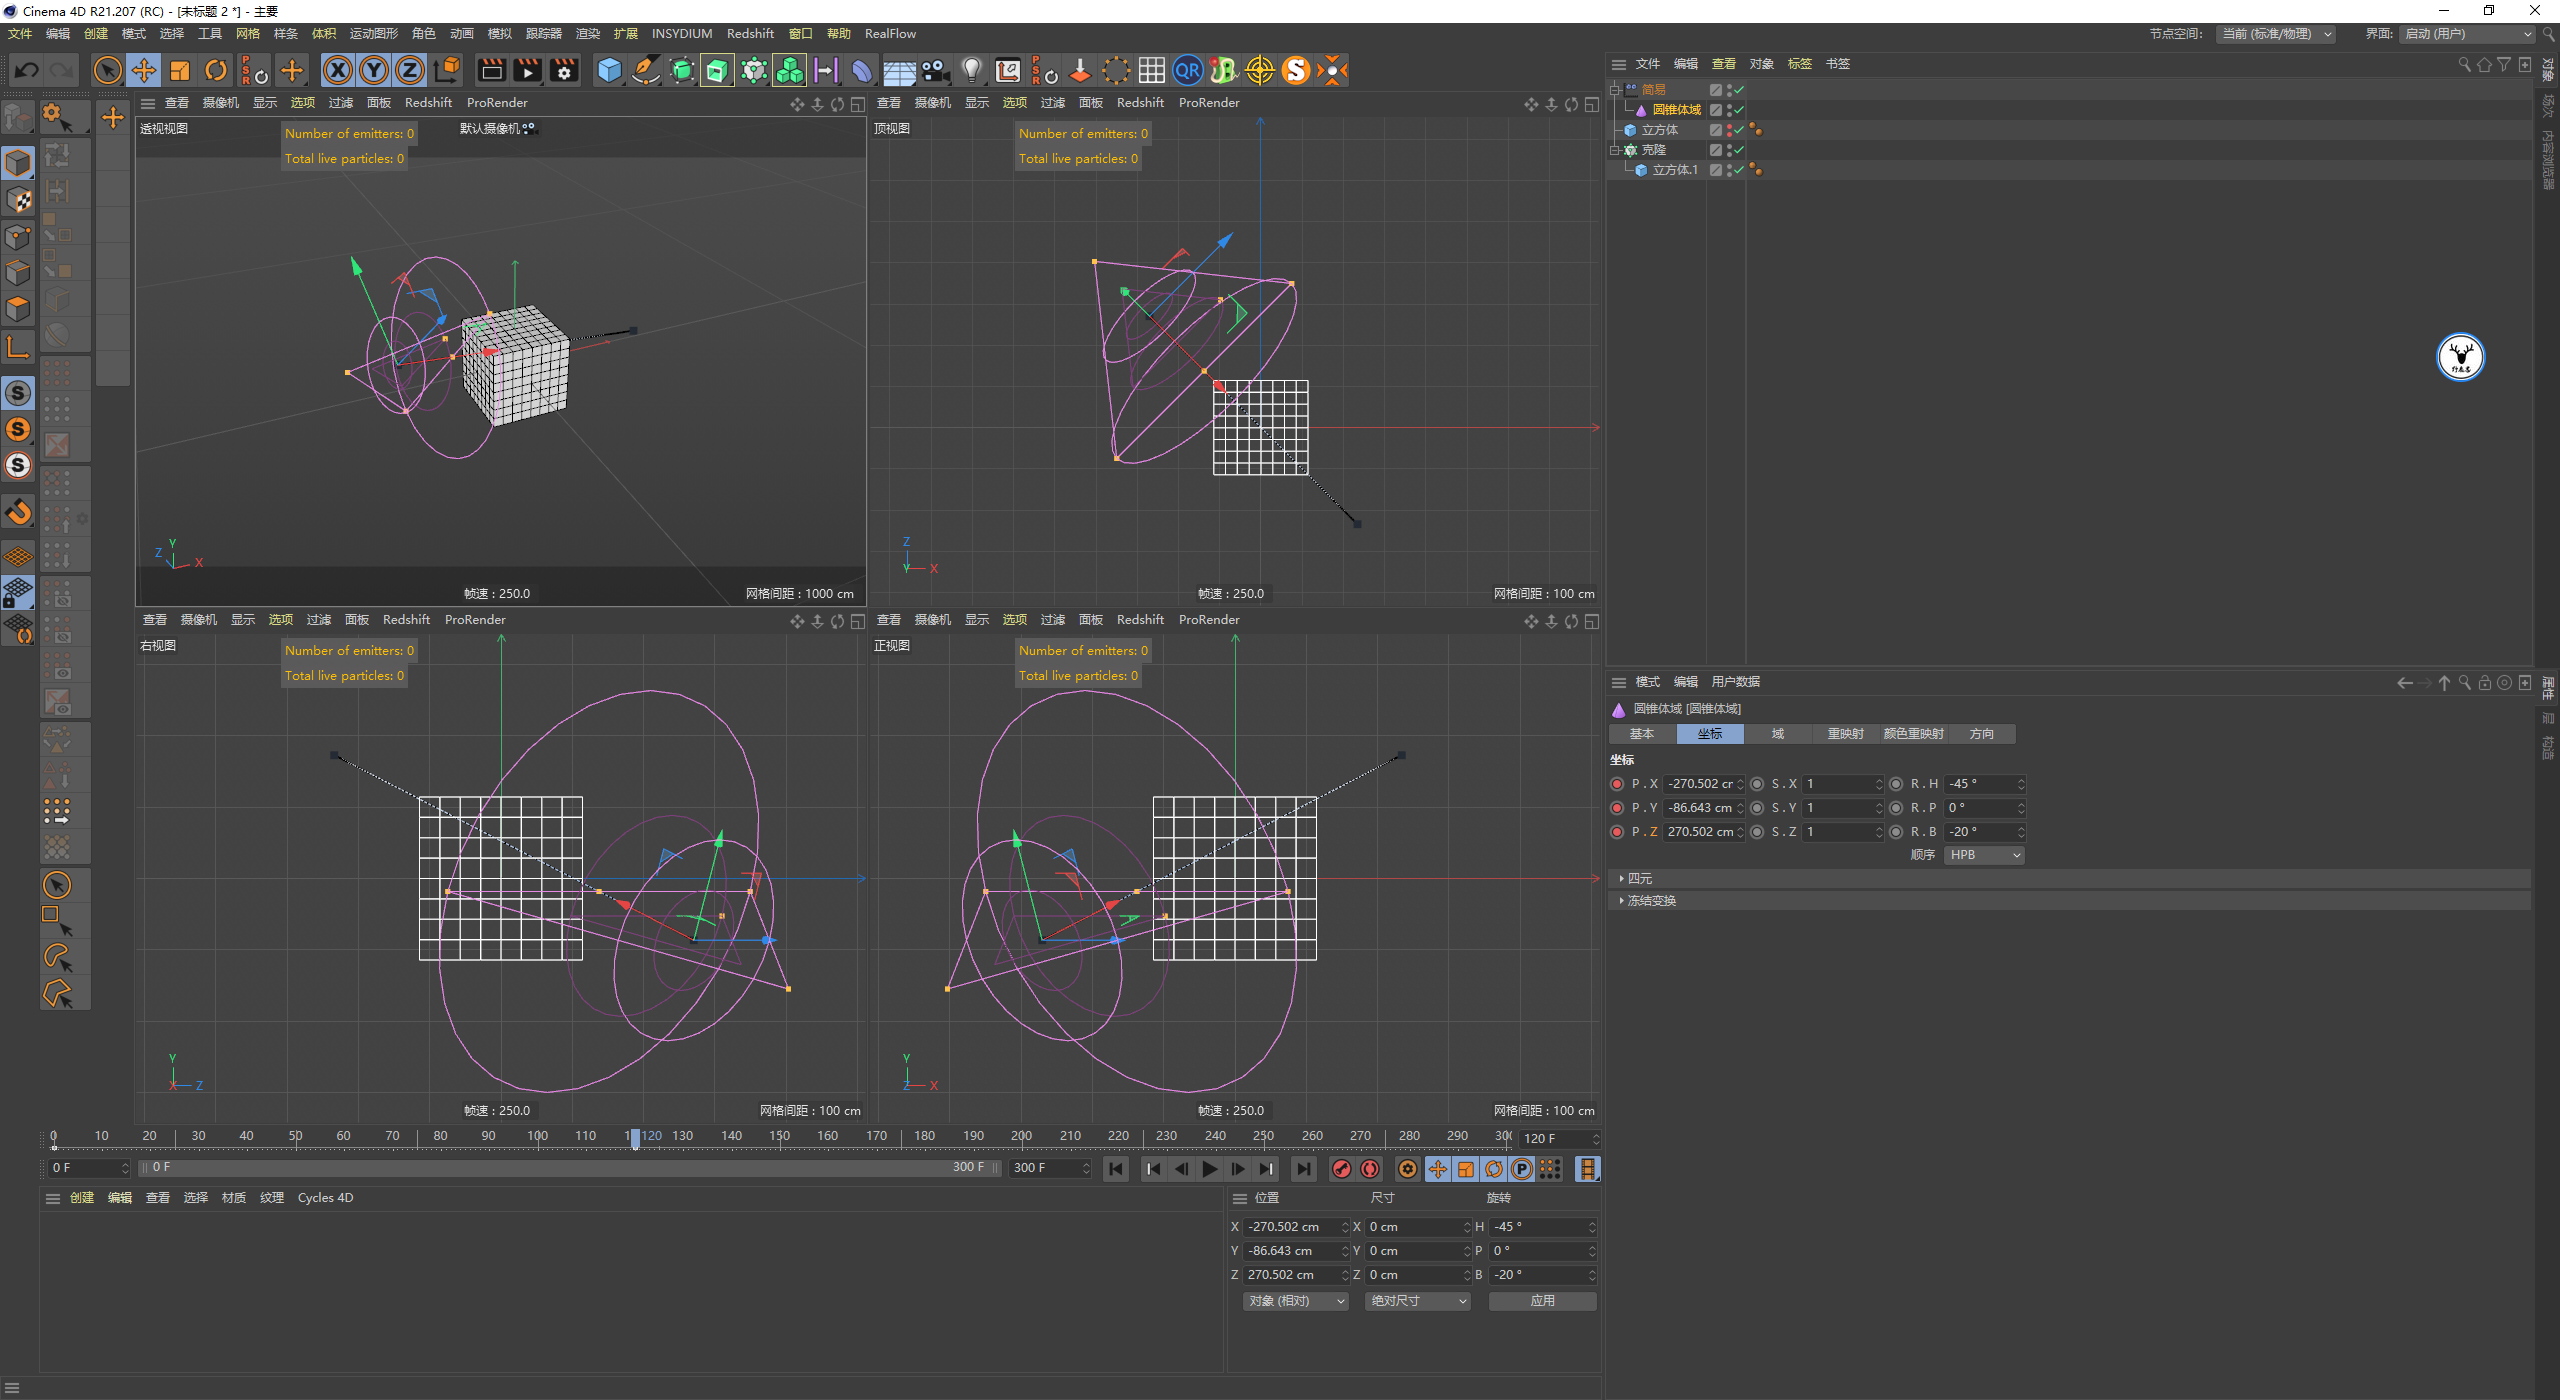The height and width of the screenshot is (1400, 2560).
Task: Open the 界面 layout dropdown
Action: click(x=2467, y=34)
